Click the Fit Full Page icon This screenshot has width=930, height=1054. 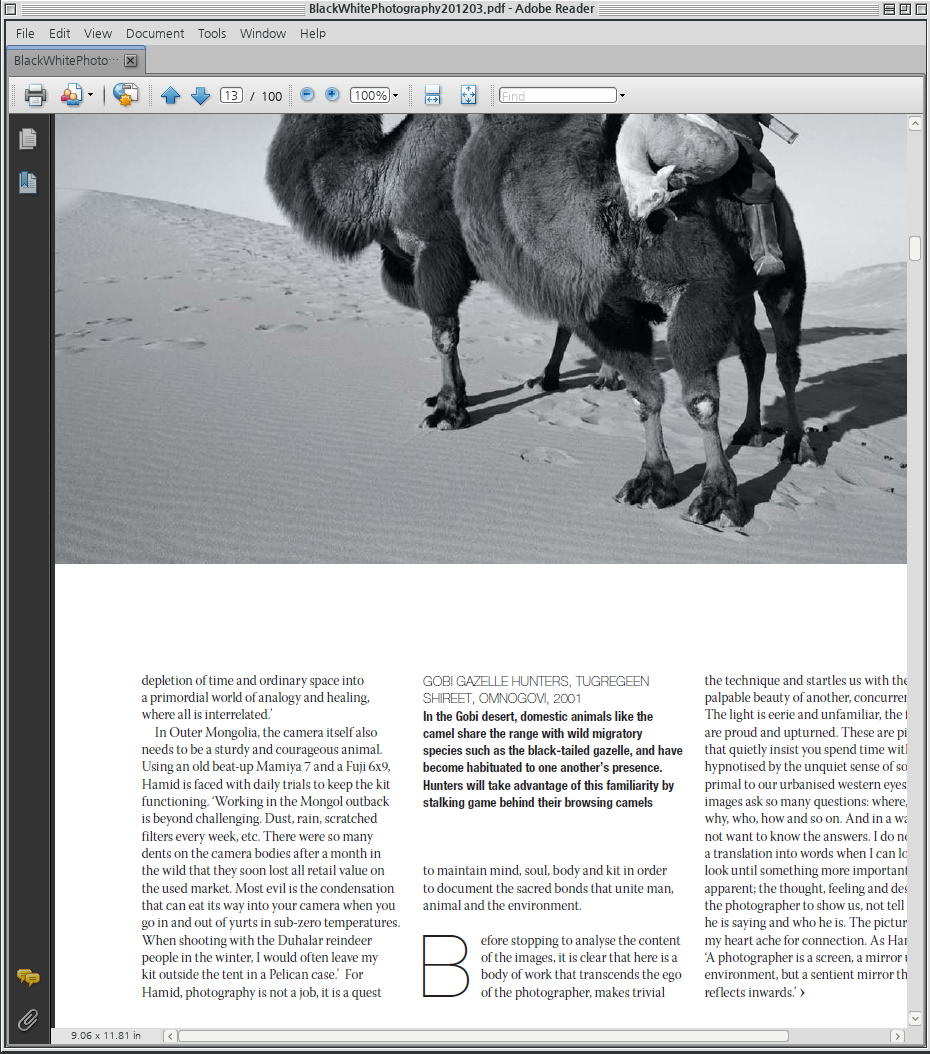point(468,95)
